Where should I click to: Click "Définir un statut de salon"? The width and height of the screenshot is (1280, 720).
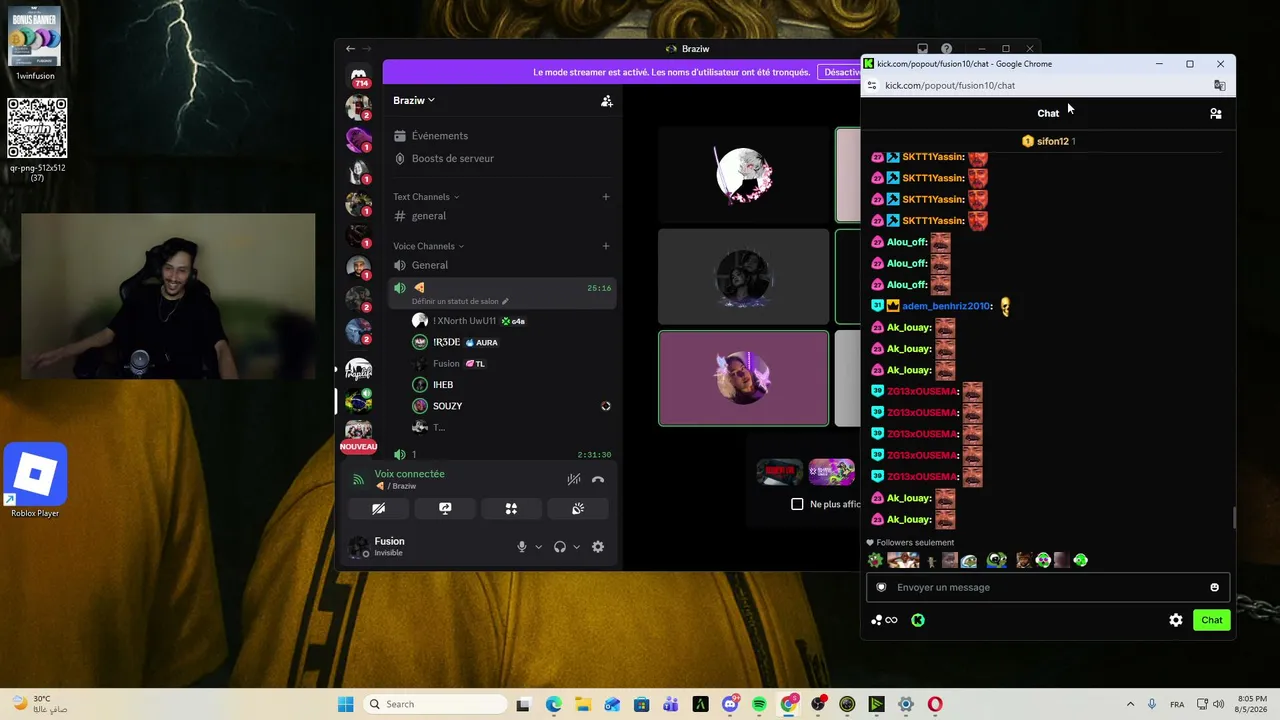460,301
